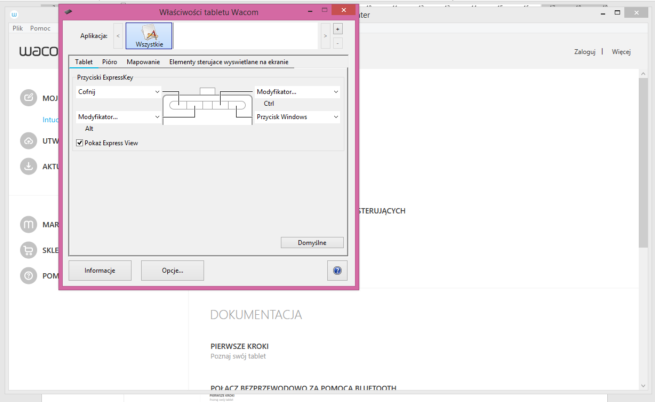The image size is (655, 402).
Task: Open the Pierwsze kroki documentation link
Action: pyautogui.click(x=240, y=345)
